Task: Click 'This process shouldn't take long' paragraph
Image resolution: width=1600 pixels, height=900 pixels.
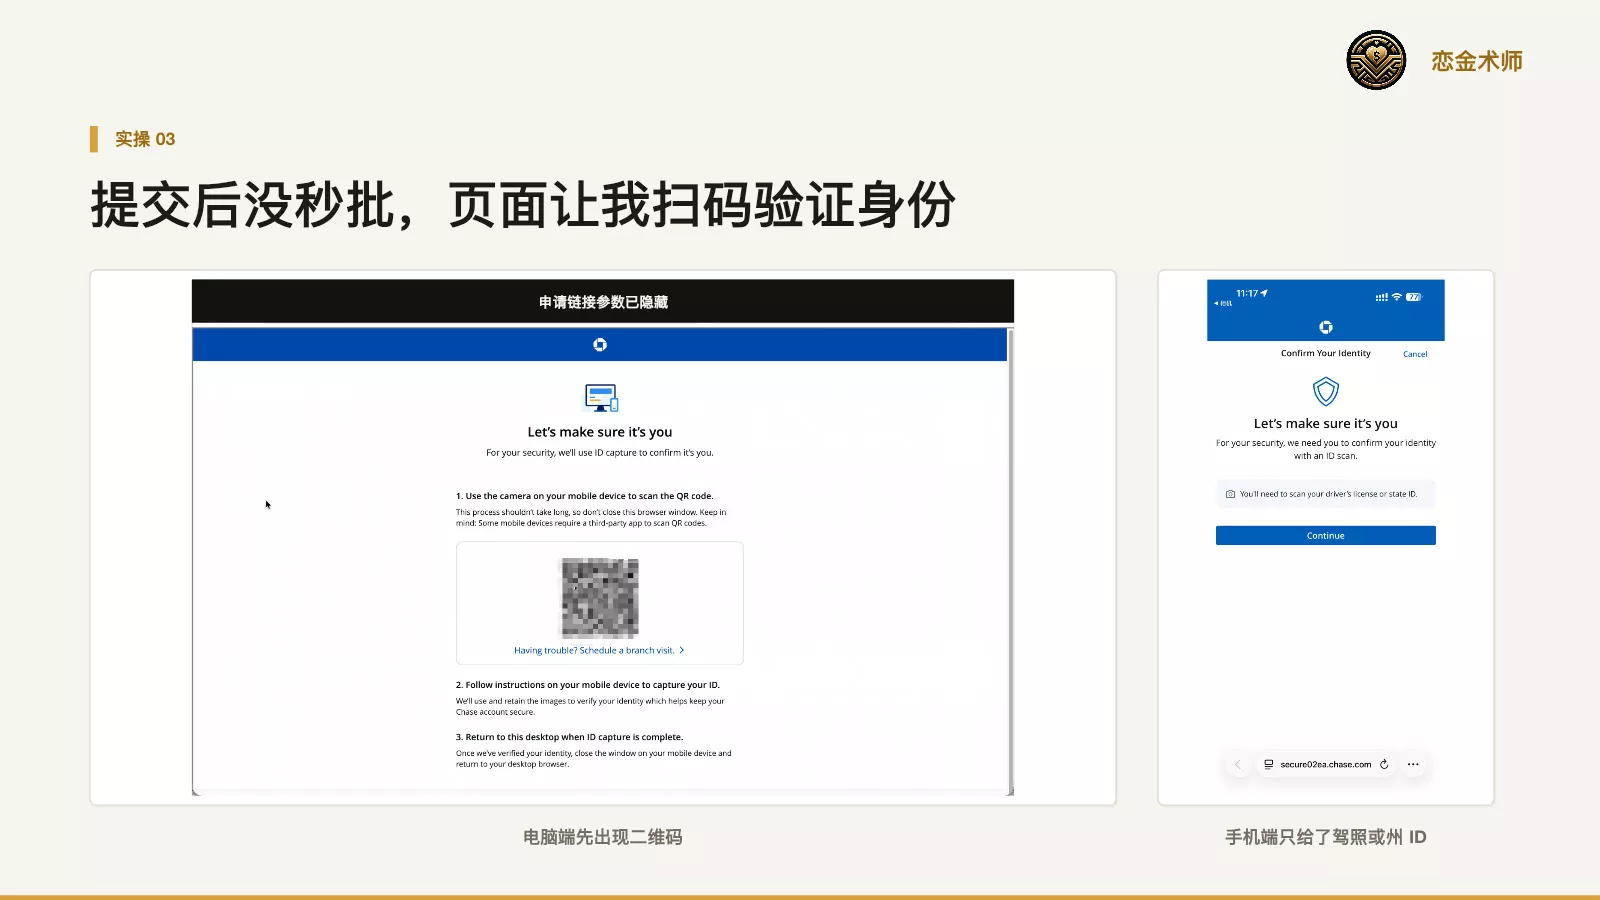Action: pos(591,517)
